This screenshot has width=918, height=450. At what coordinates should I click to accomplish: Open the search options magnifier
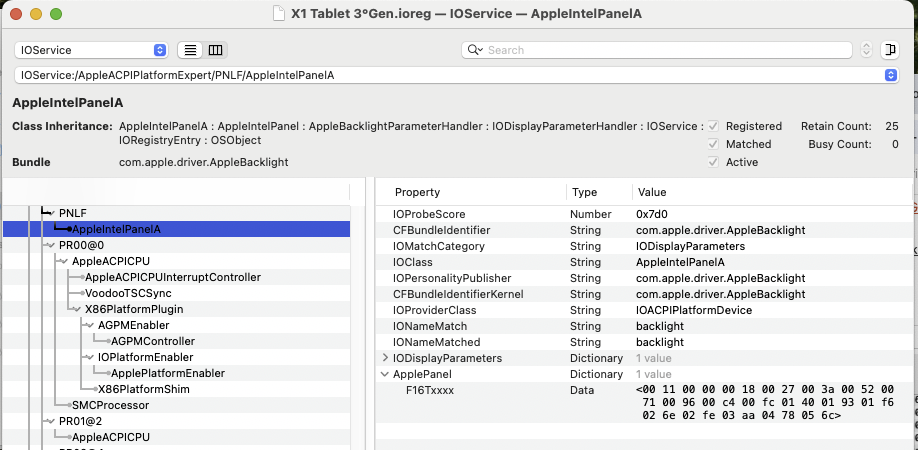pyautogui.click(x=474, y=50)
